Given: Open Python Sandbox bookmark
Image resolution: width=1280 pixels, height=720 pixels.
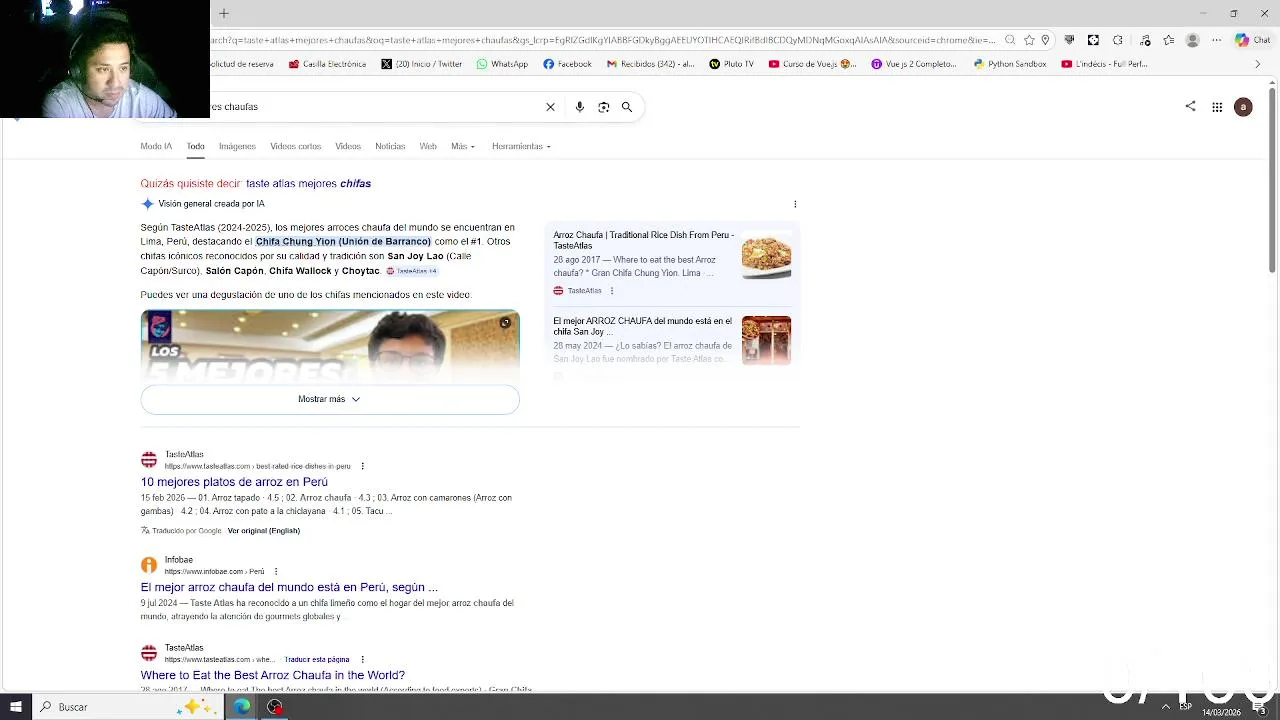Looking at the screenshot, I should pyautogui.click(x=1010, y=64).
